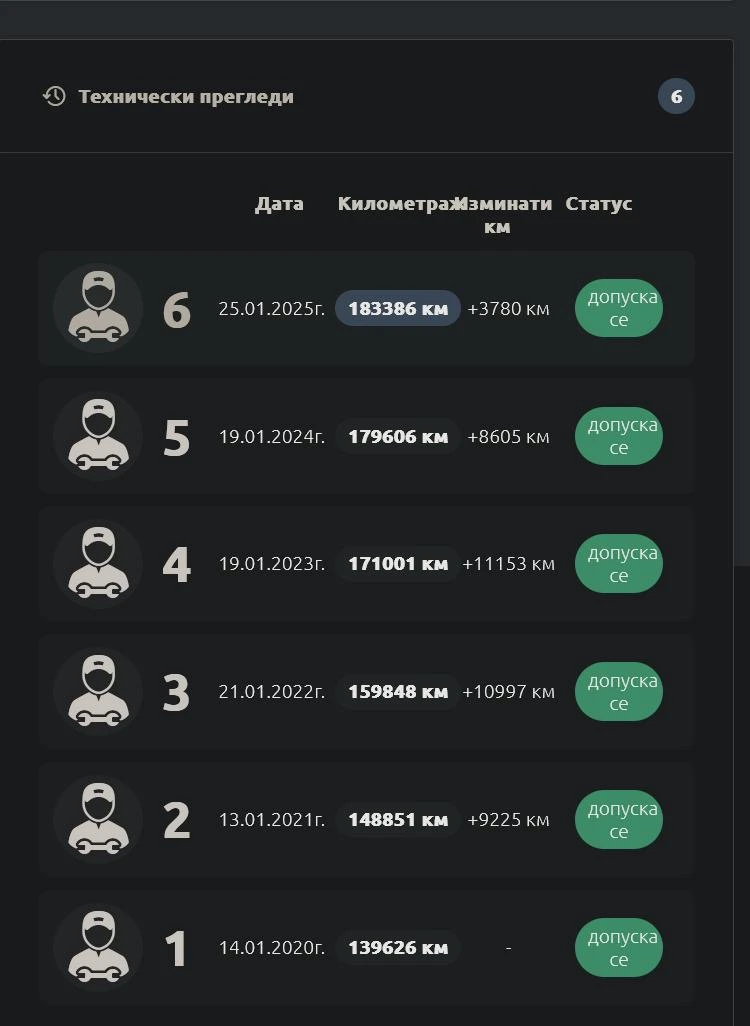Image resolution: width=750 pixels, height=1026 pixels.
Task: Click the 139626 км mileage badge
Action: [398, 948]
